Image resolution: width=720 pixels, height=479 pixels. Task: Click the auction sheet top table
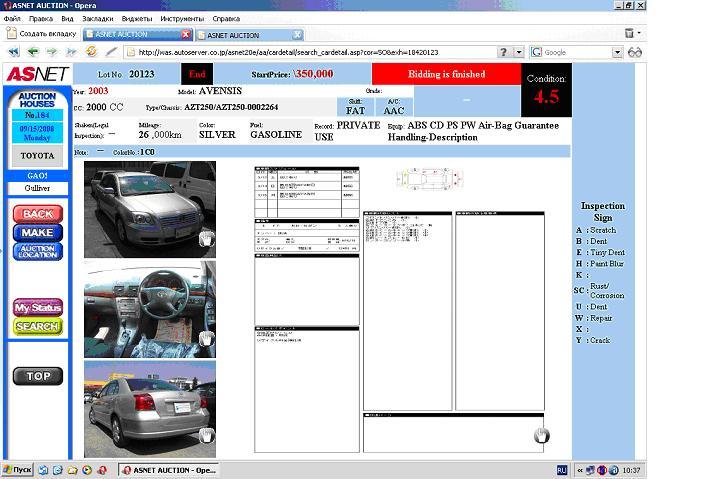point(307,192)
